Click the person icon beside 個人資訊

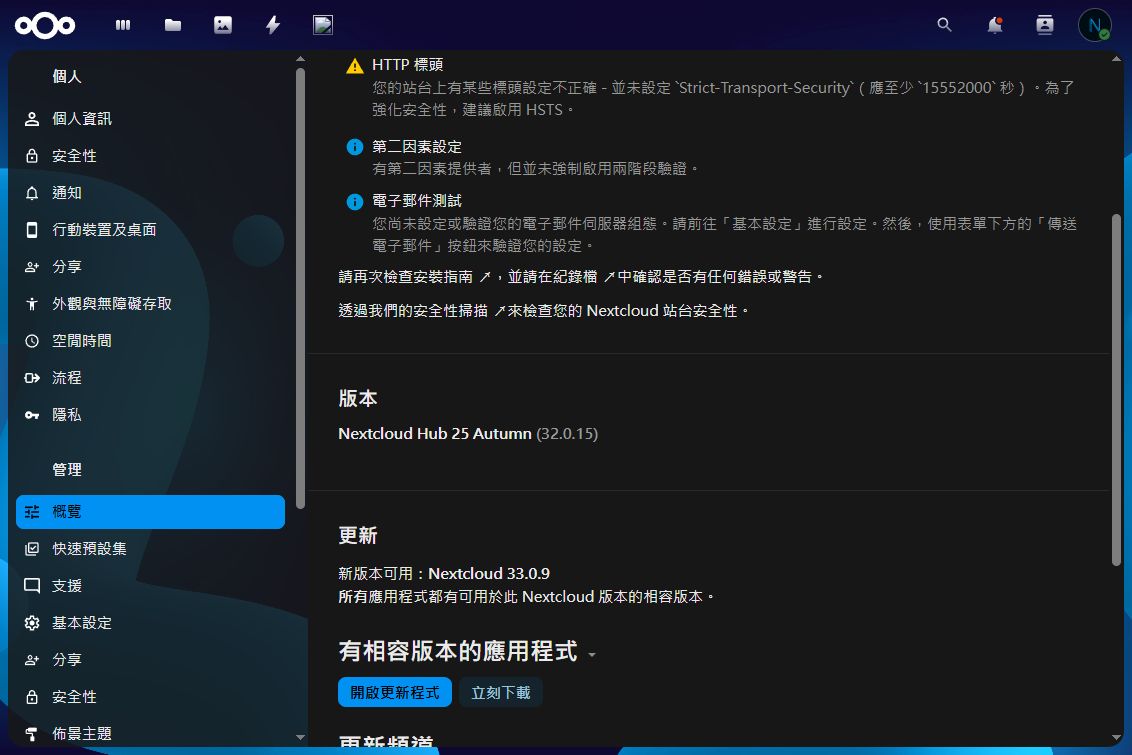click(x=32, y=119)
